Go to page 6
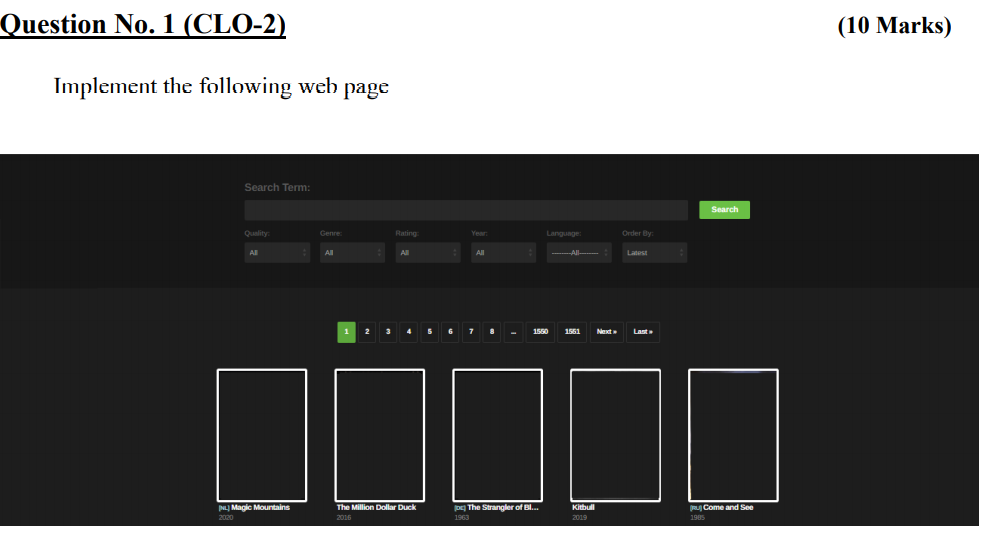Image resolution: width=992 pixels, height=533 pixels. (450, 332)
